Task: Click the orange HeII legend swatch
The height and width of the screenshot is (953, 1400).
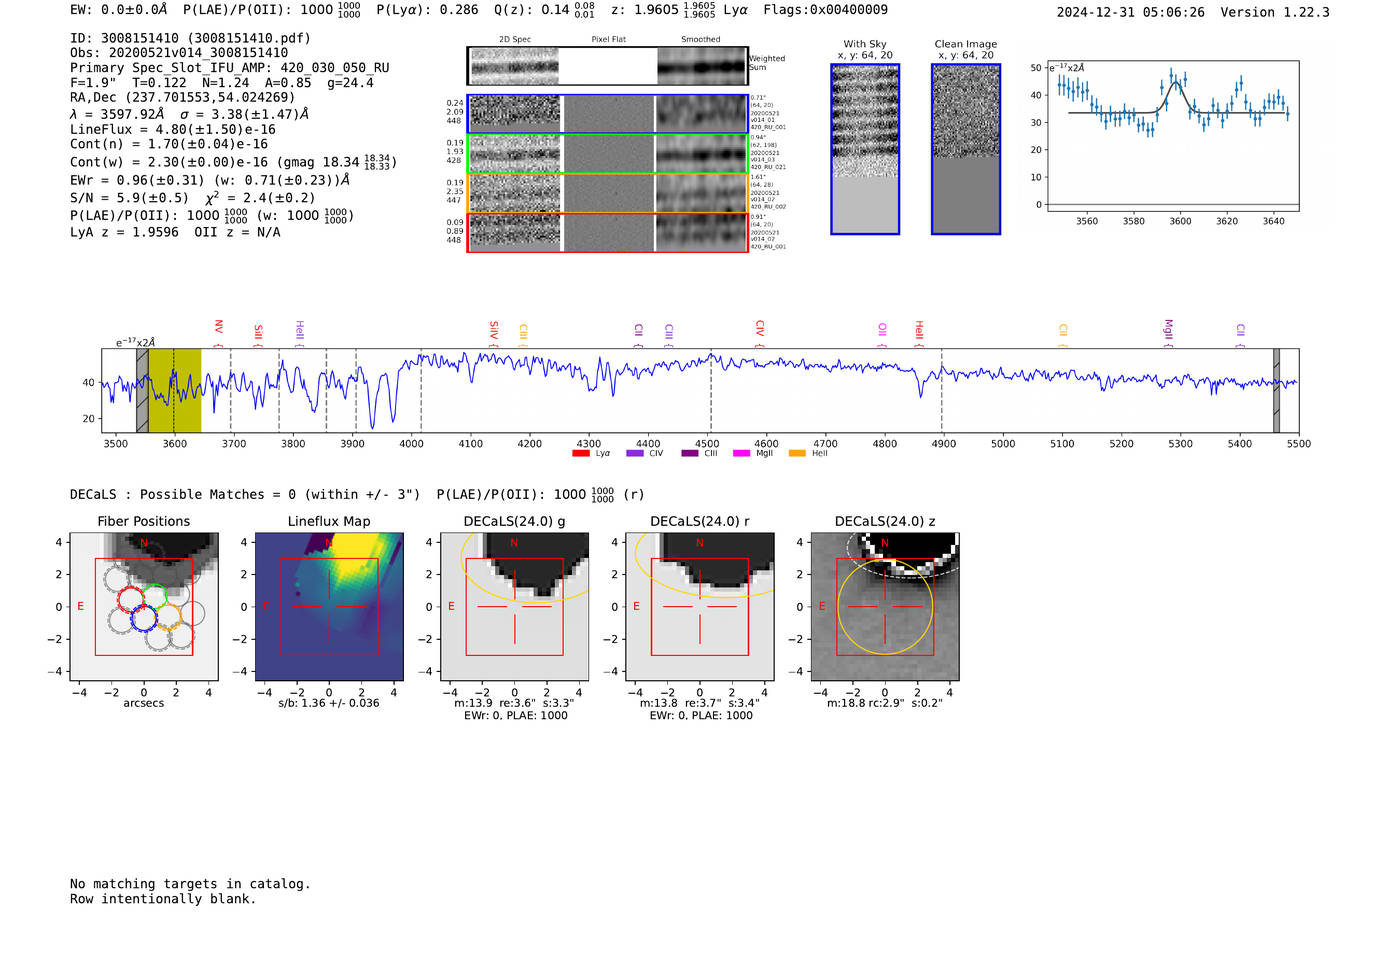Action: tap(797, 453)
